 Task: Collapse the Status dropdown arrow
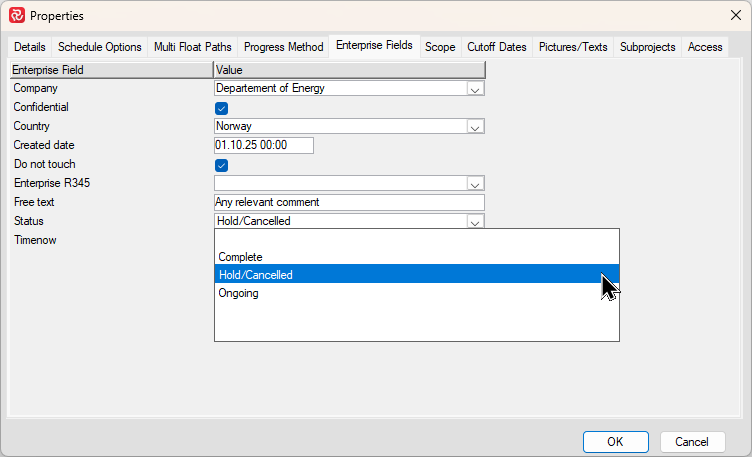coord(476,222)
